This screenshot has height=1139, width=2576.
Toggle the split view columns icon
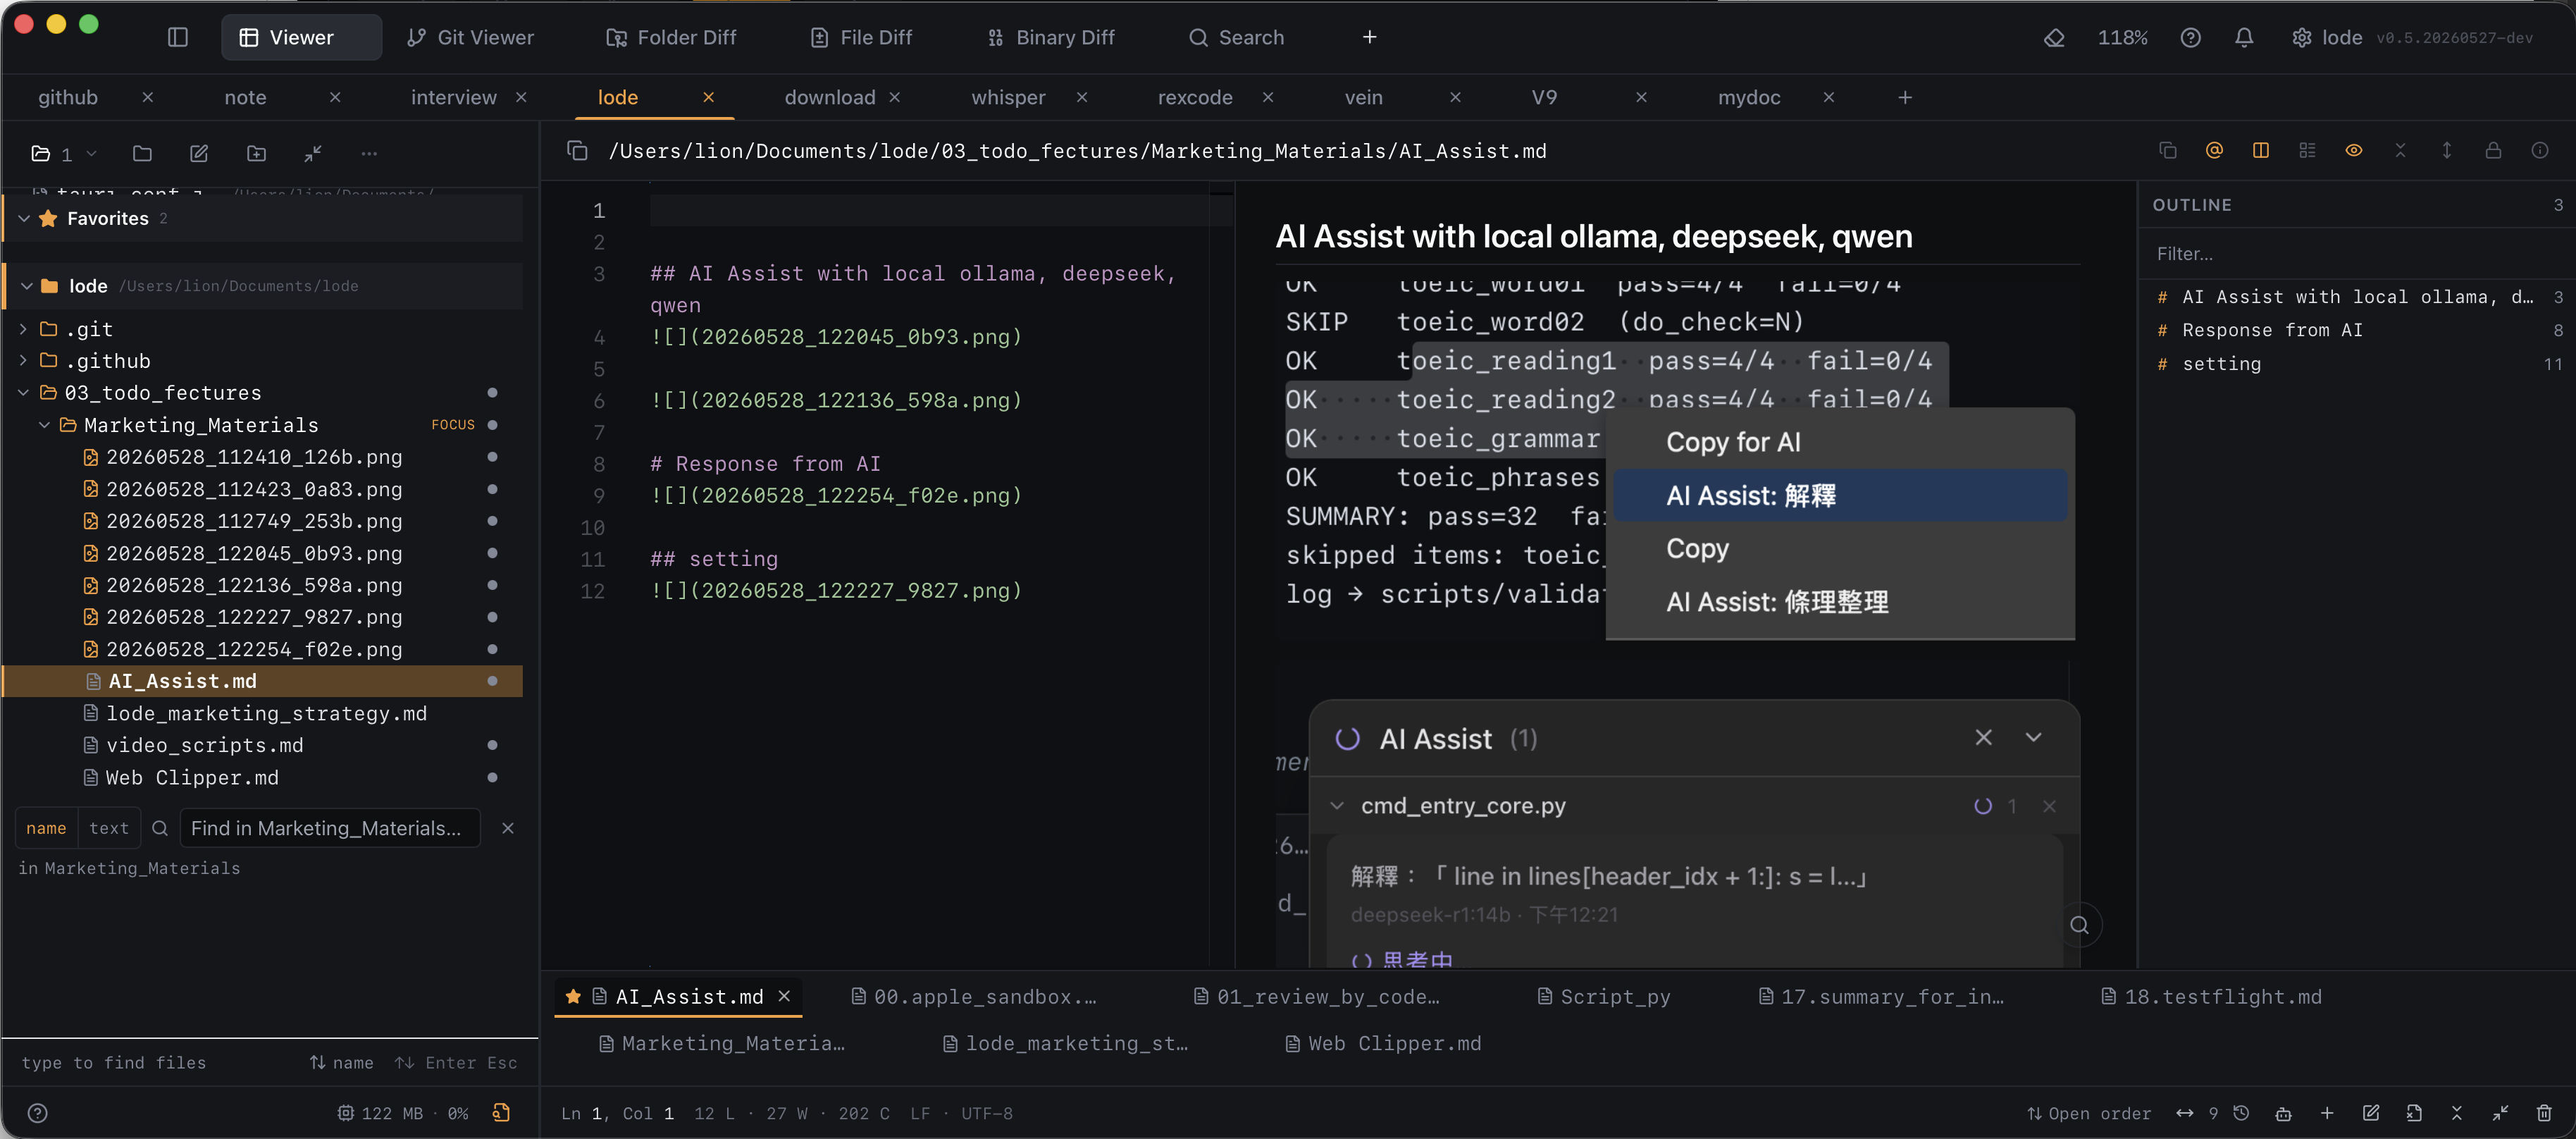[2260, 150]
